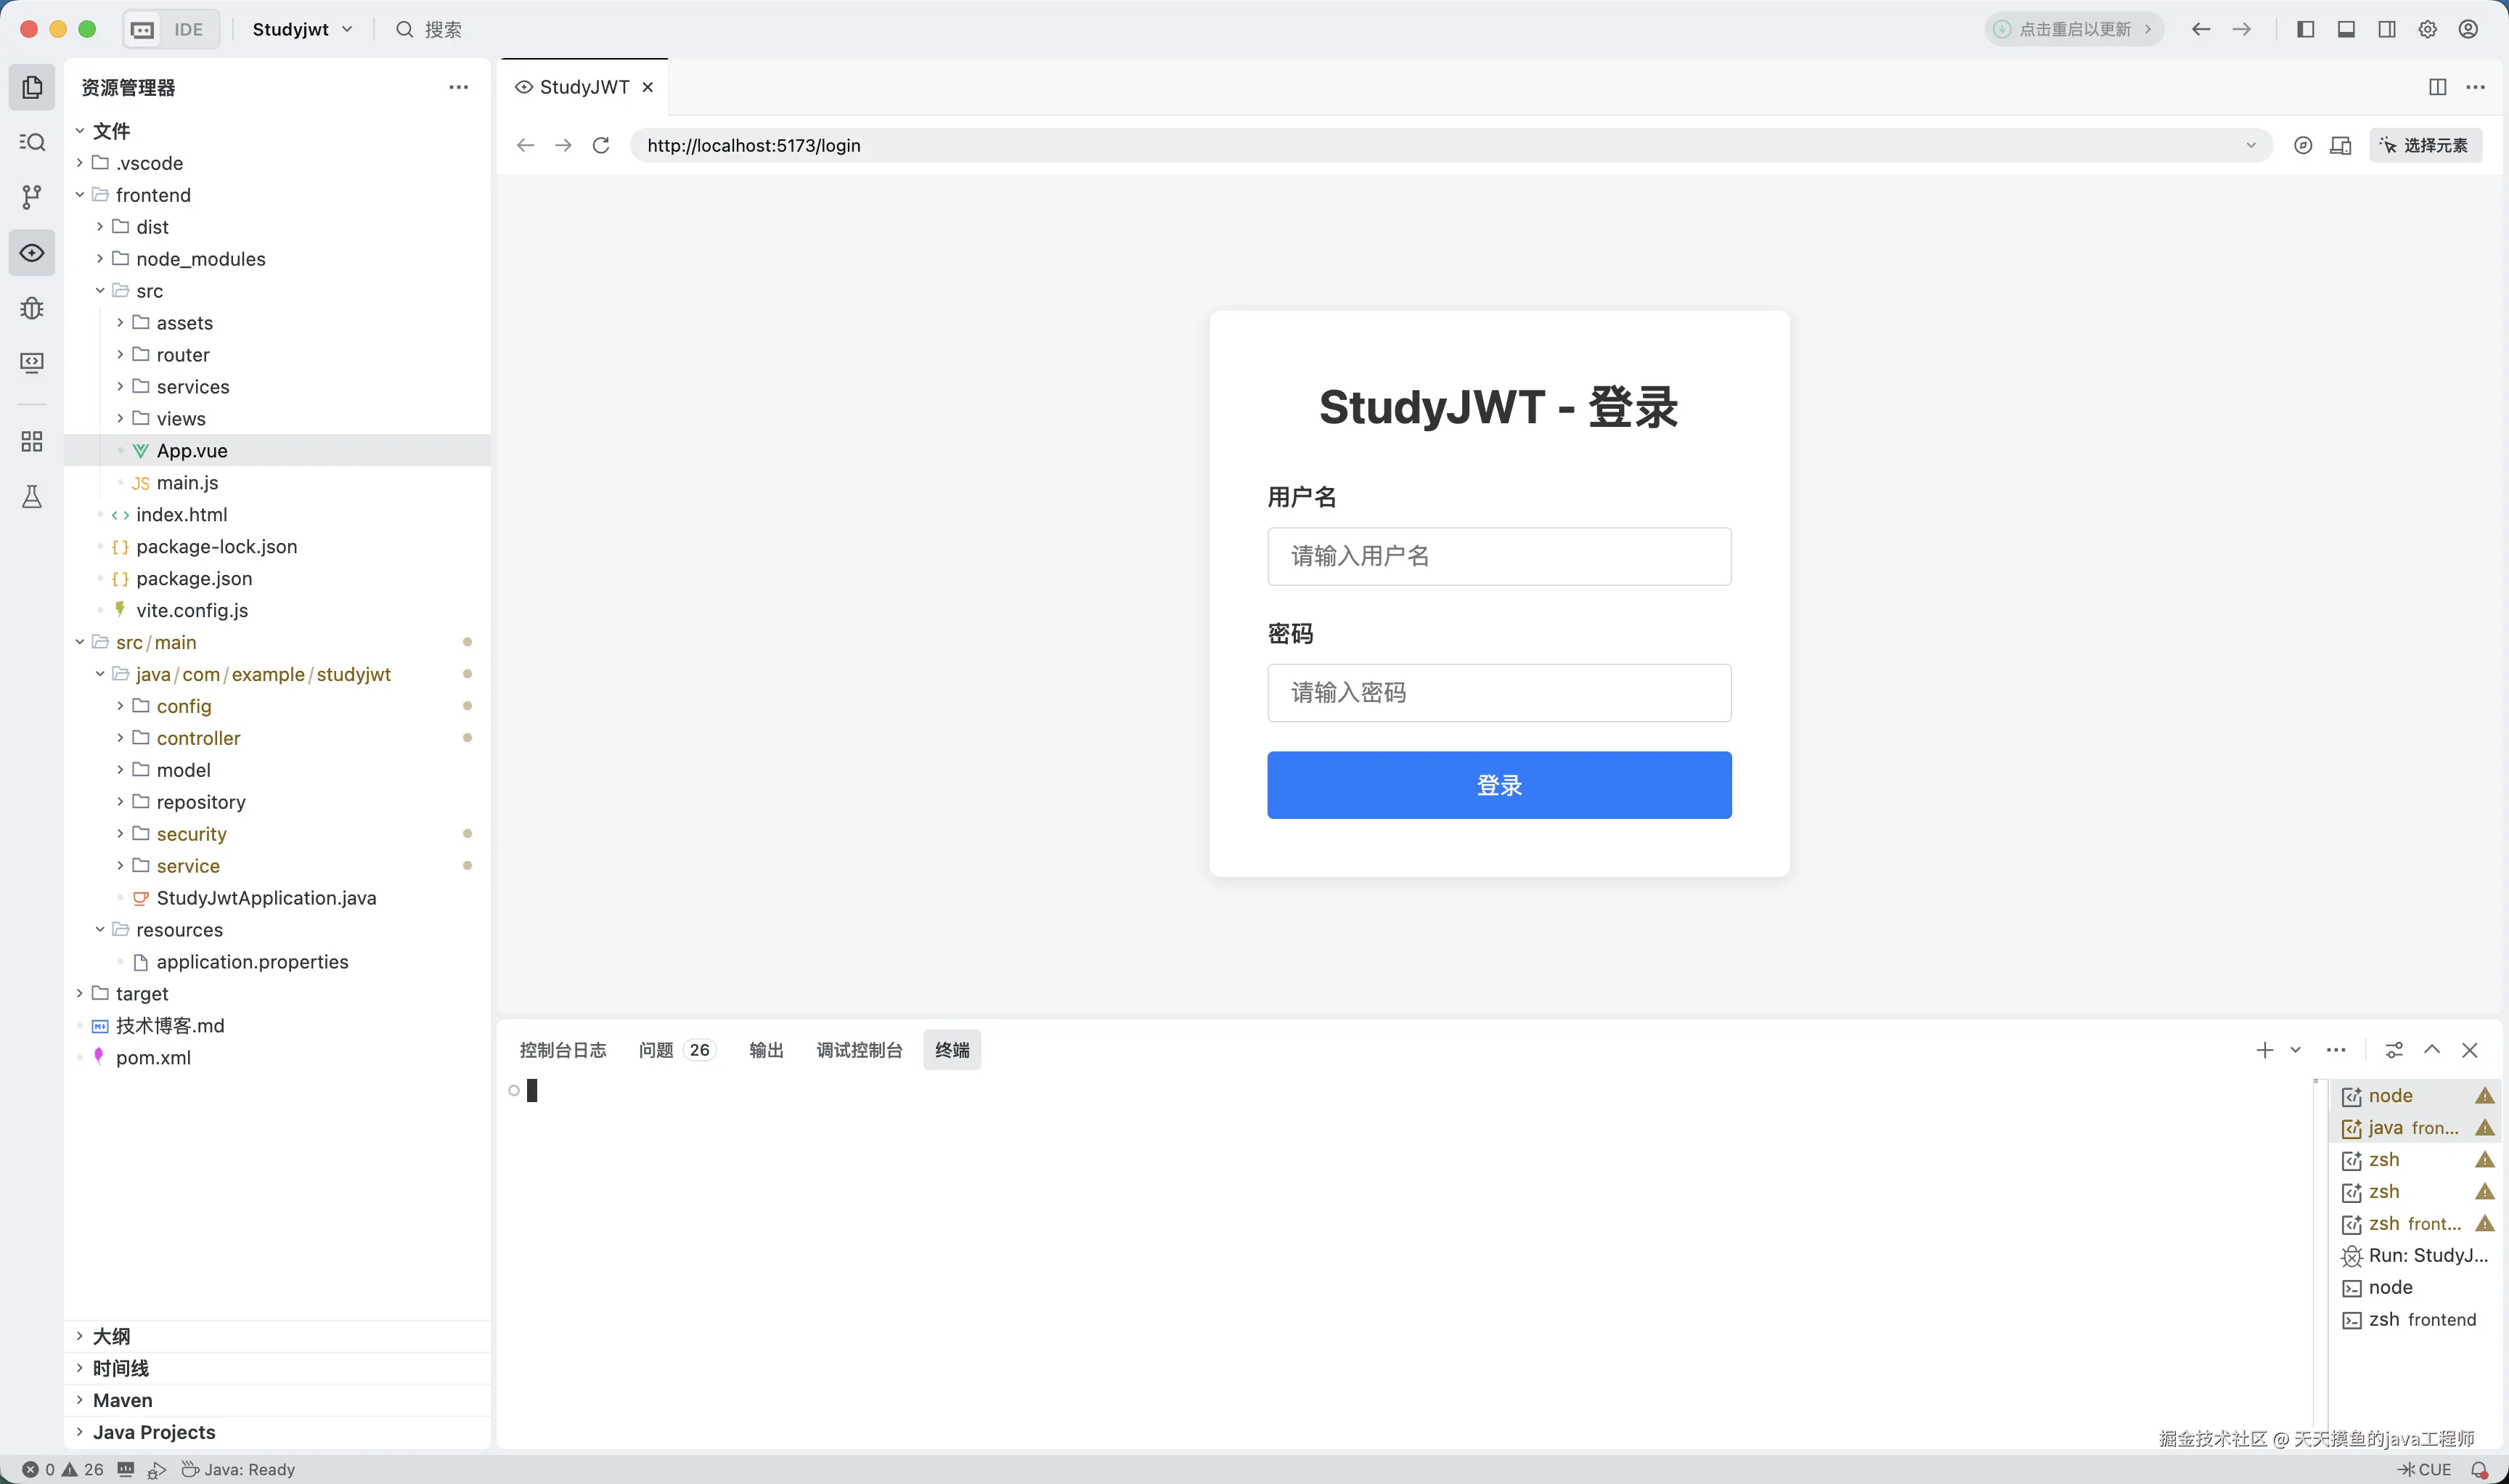Toggle the secondary sidebar layout button
2509x1484 pixels.
tap(2387, 29)
